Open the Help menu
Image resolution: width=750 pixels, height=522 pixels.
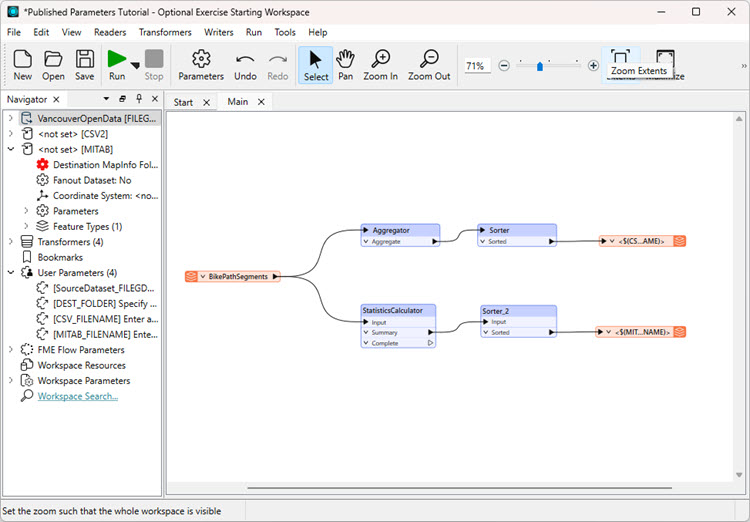point(318,32)
